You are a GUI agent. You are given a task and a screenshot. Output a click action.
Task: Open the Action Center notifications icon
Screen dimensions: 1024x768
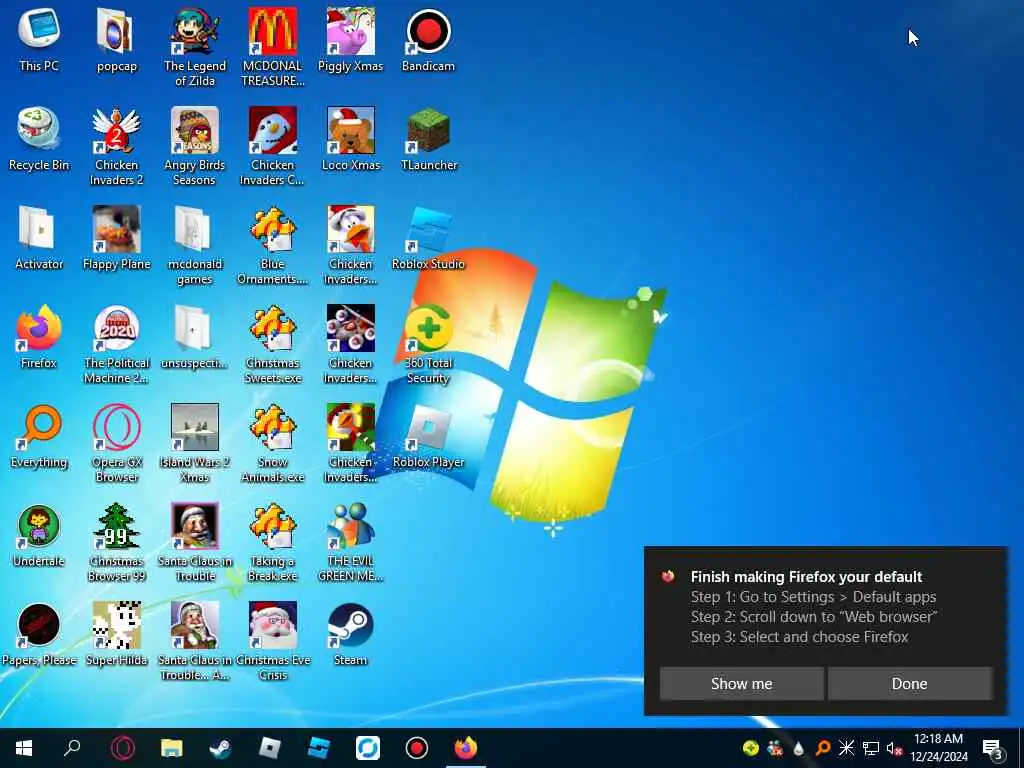(x=993, y=748)
